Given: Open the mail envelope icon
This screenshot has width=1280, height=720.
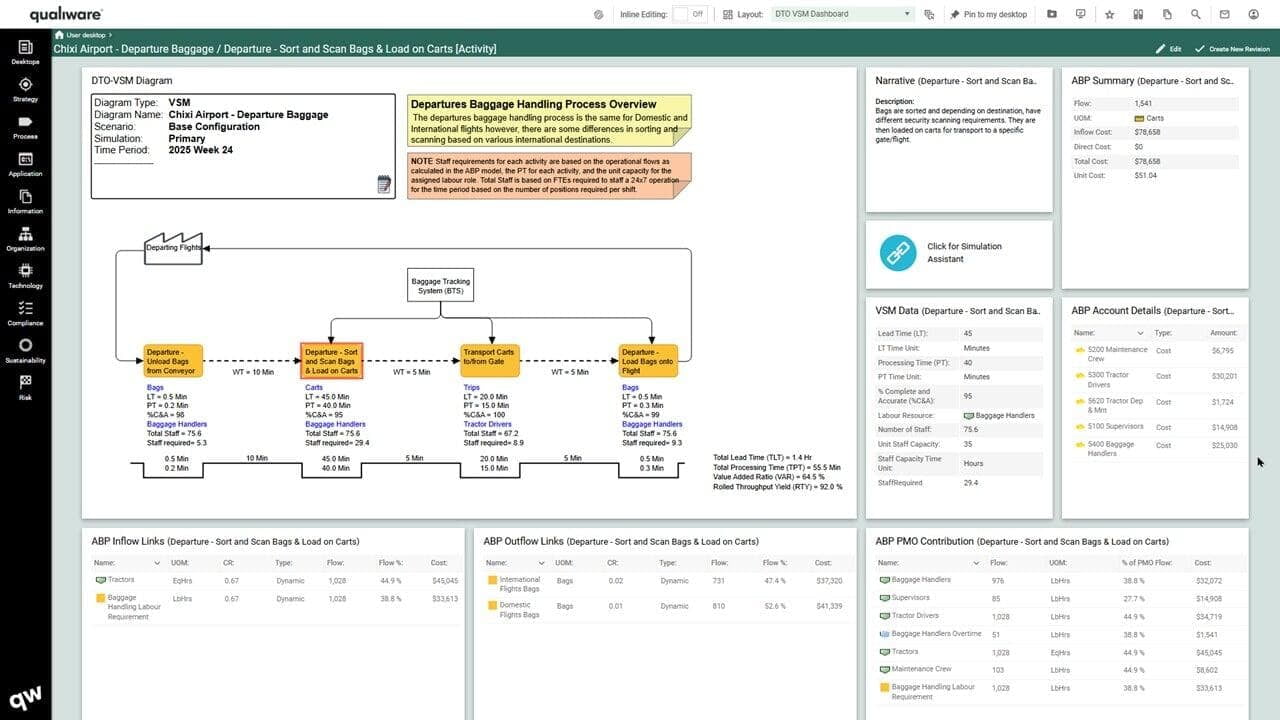Looking at the screenshot, I should (1224, 14).
